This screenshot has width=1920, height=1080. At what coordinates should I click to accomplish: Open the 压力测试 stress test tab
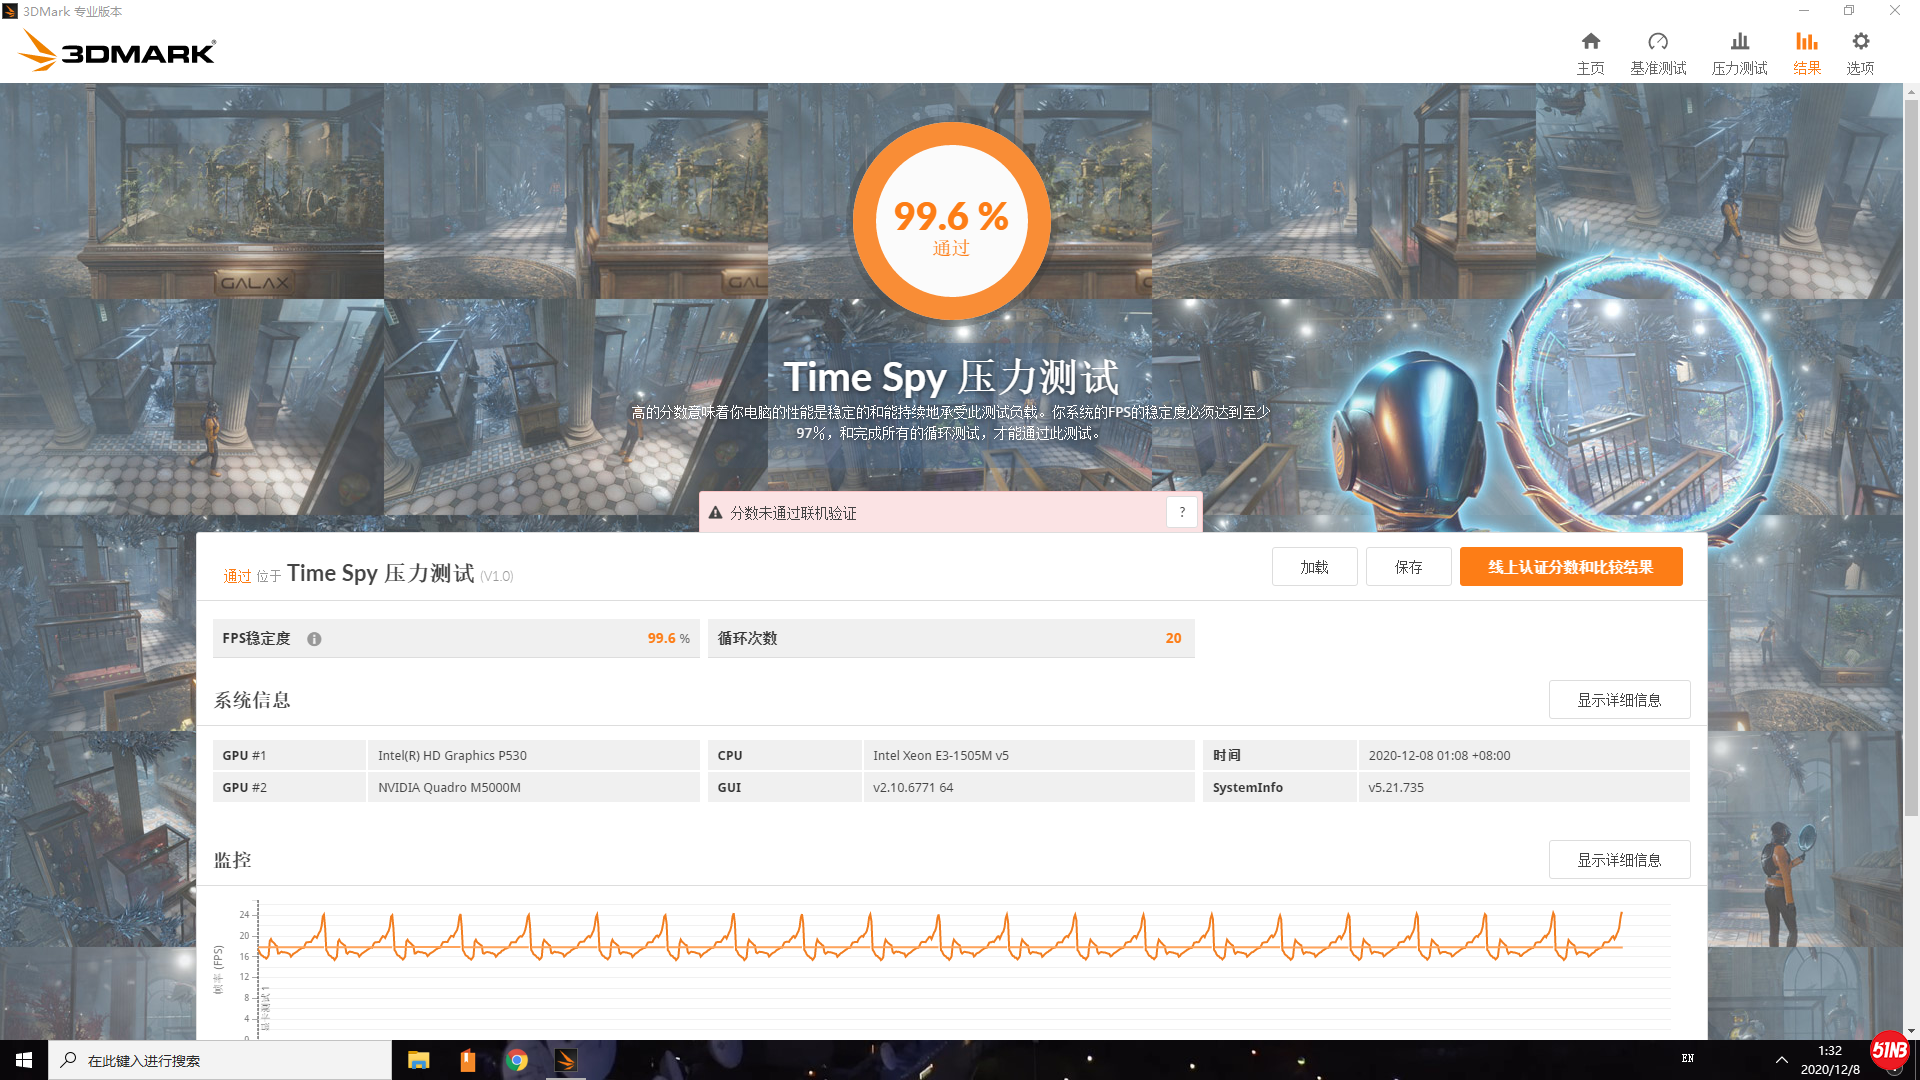click(1739, 53)
